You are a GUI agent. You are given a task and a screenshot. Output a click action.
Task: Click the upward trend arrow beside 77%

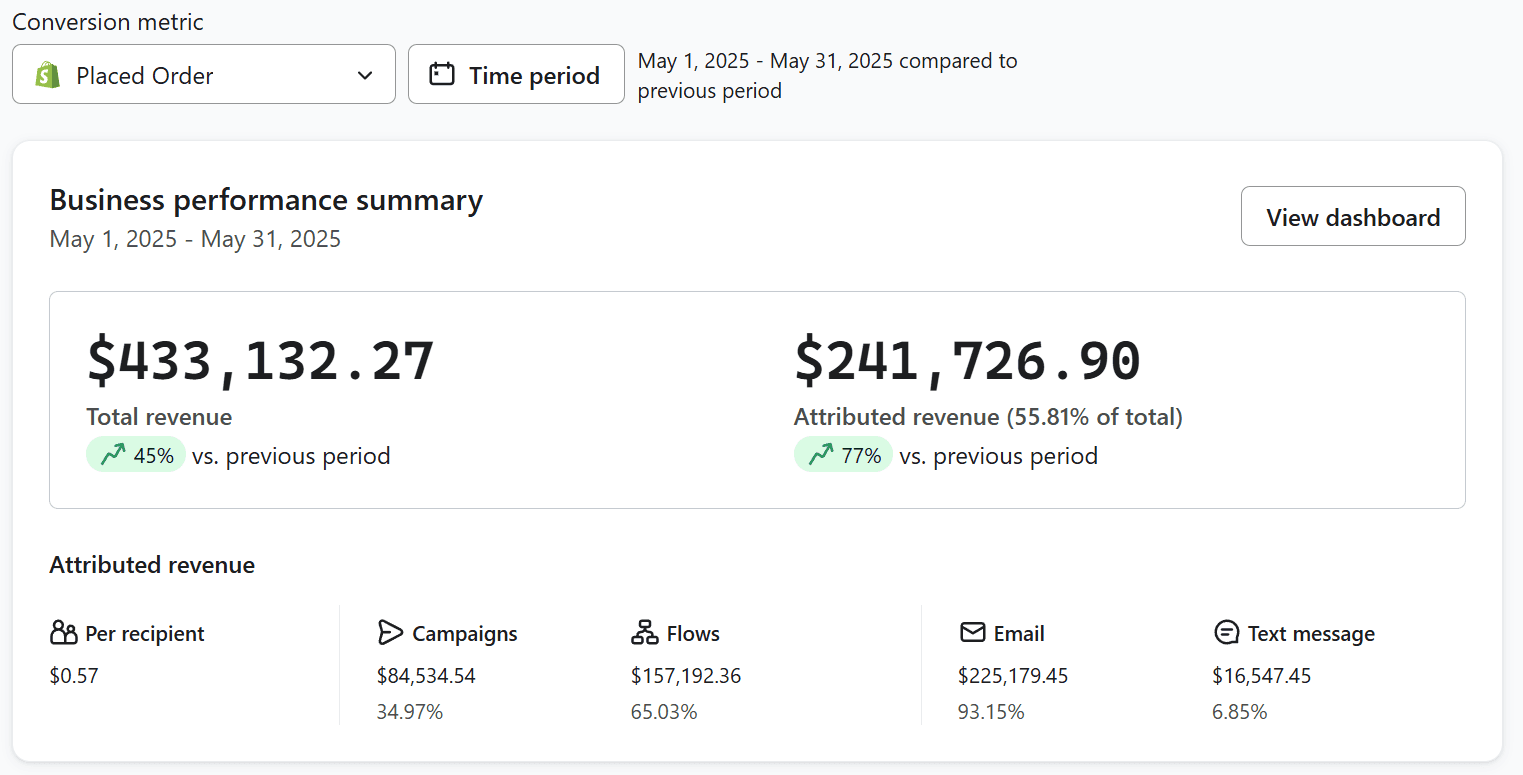[x=820, y=454]
